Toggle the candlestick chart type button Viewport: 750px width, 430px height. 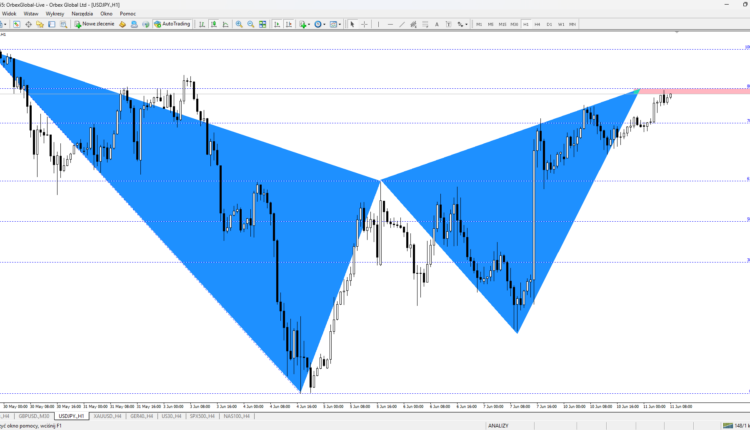point(214,24)
